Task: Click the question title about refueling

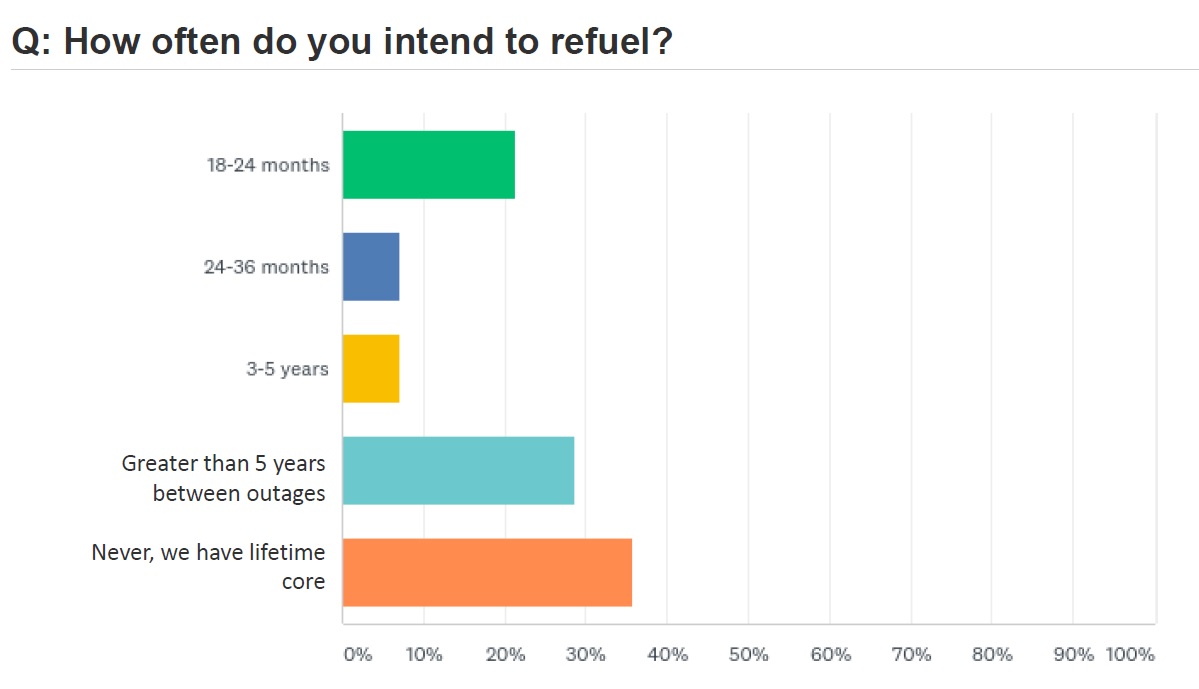Action: tap(341, 43)
